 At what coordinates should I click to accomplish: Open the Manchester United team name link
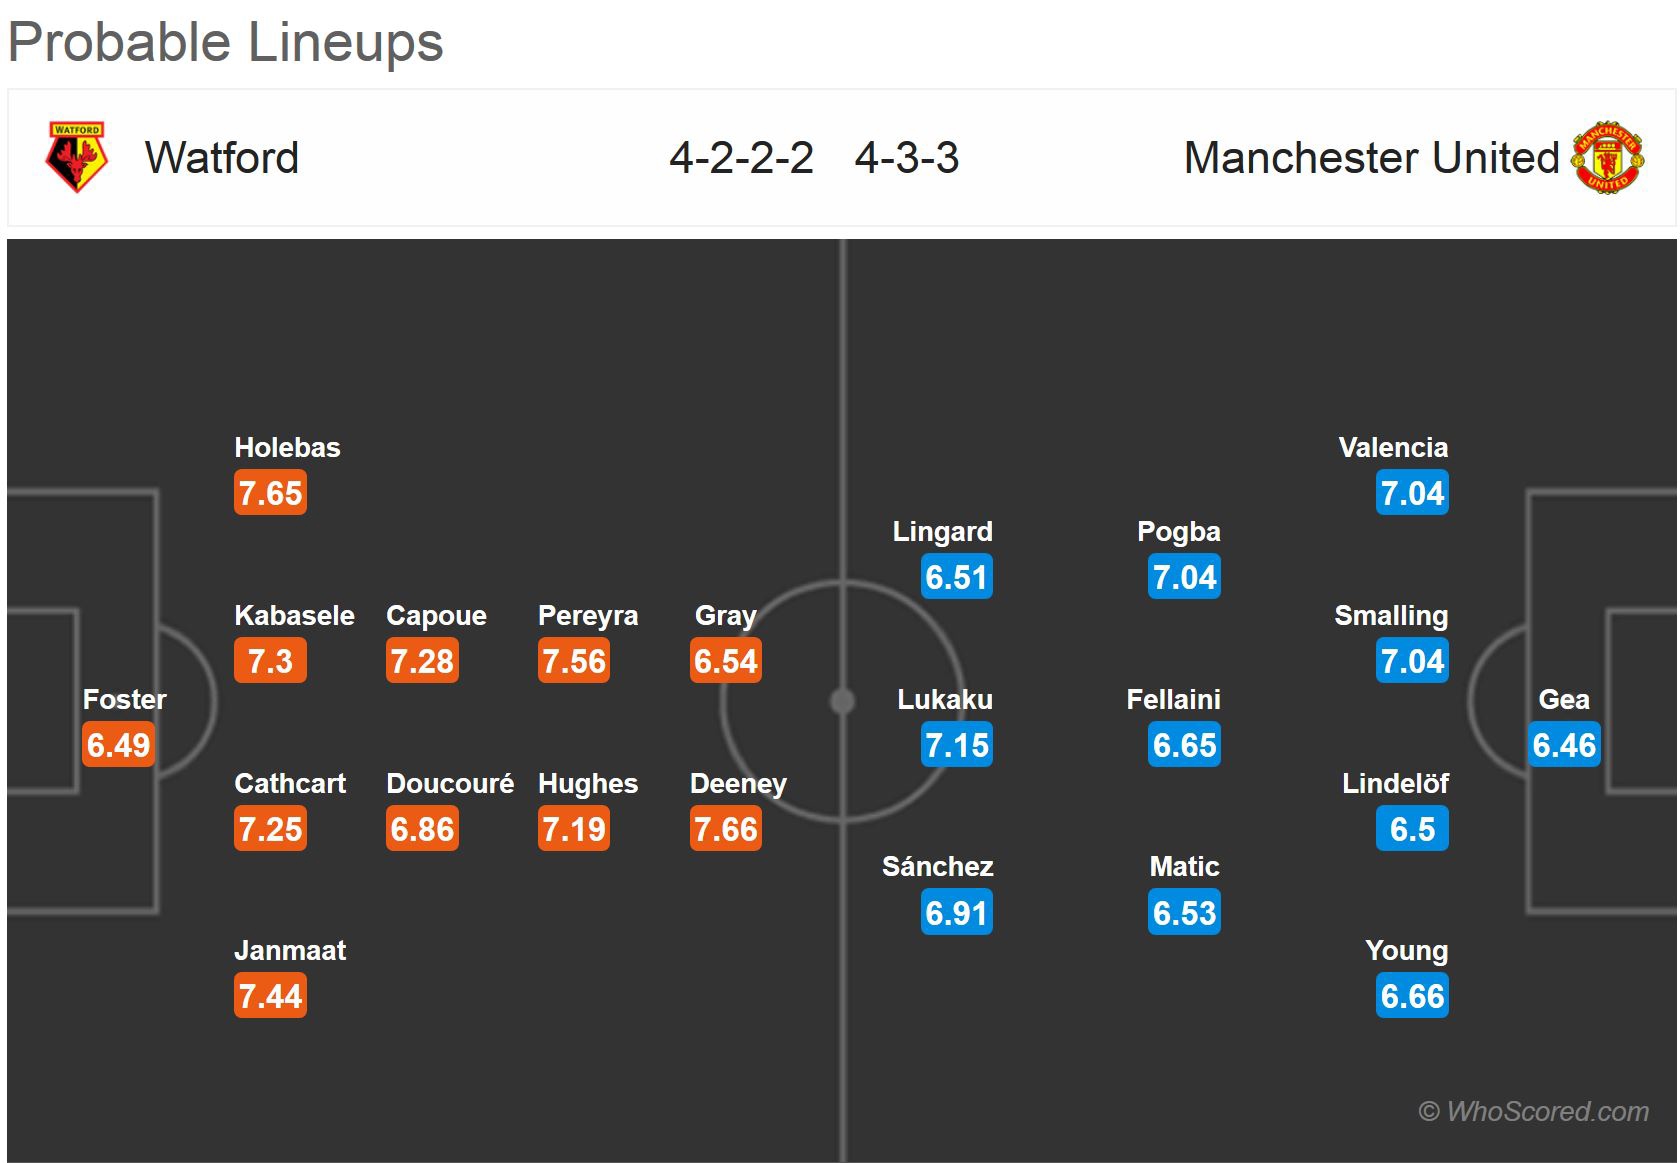[x=1371, y=158]
